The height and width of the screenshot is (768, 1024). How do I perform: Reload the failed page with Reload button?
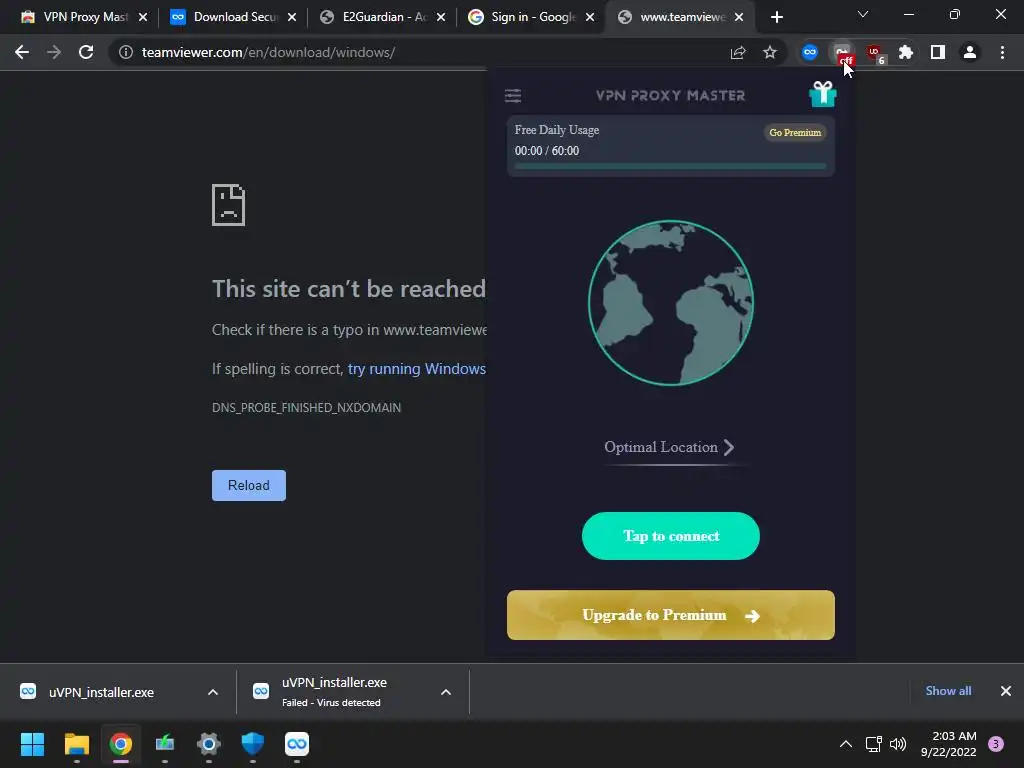249,485
